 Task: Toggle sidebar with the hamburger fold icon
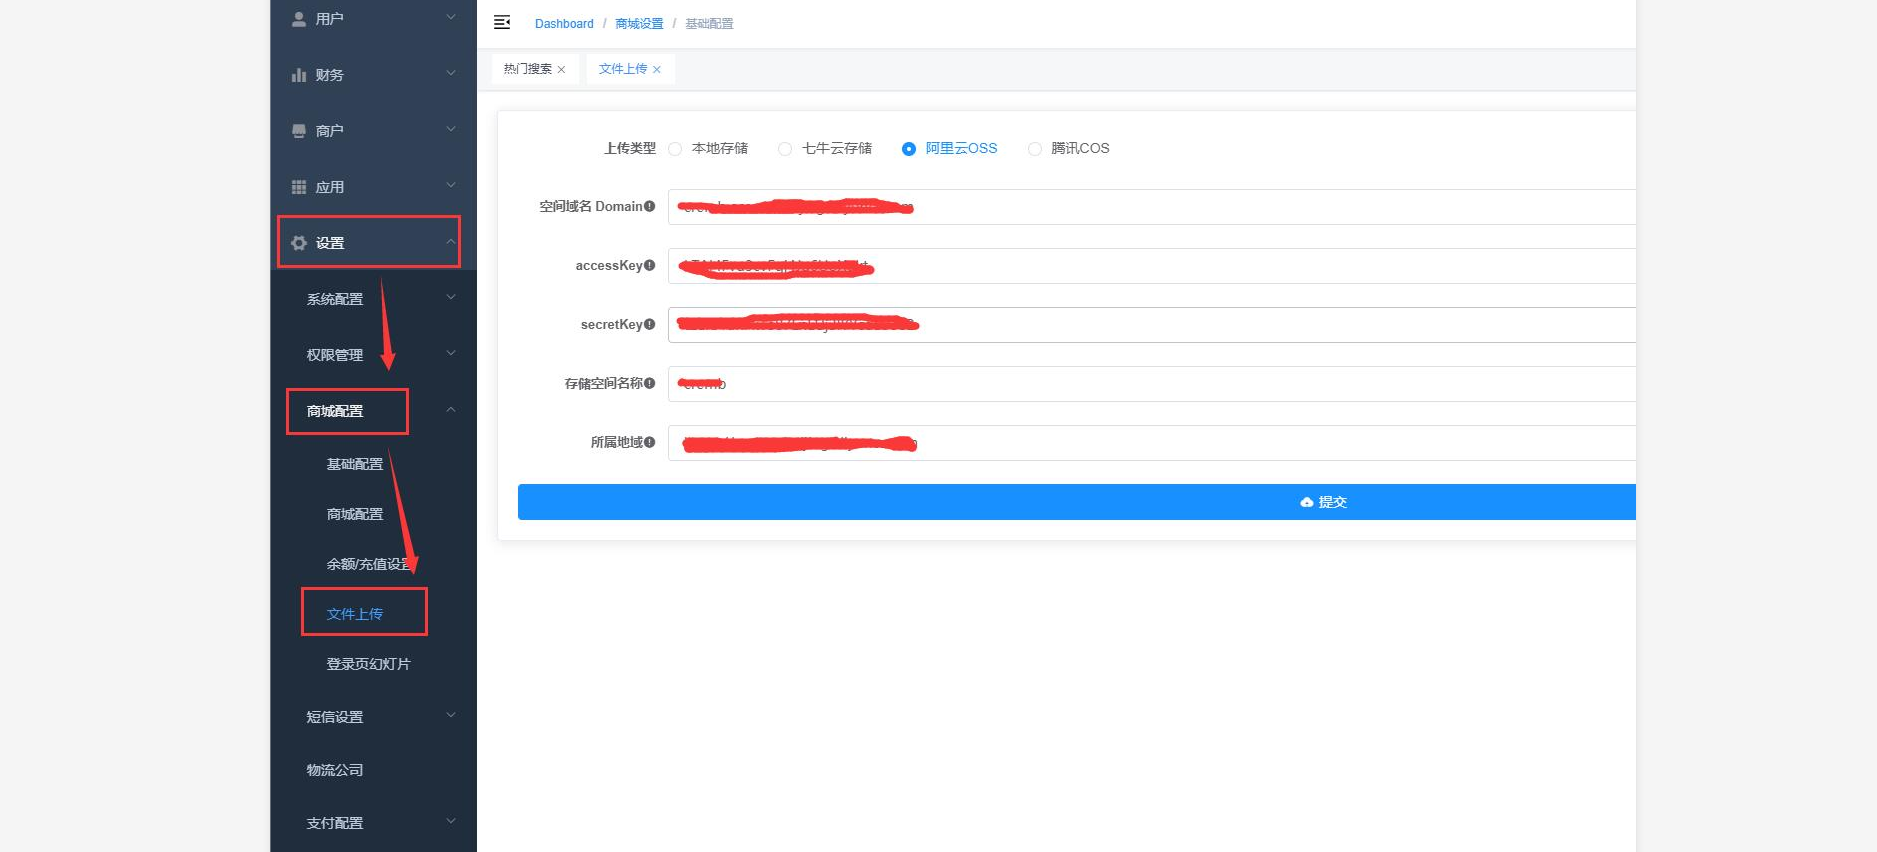point(502,22)
